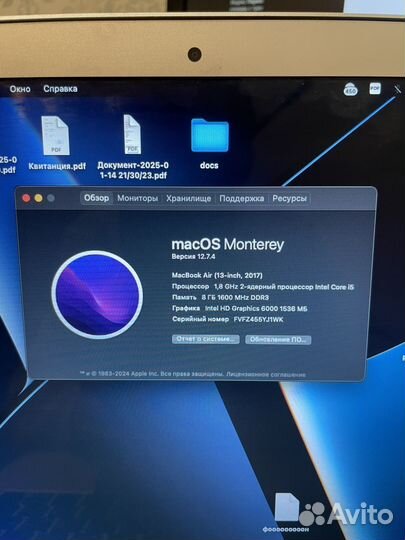The width and height of the screenshot is (405, 540).
Task: Select the Документ-2025-01-14 PDF file icon
Action: 132,134
